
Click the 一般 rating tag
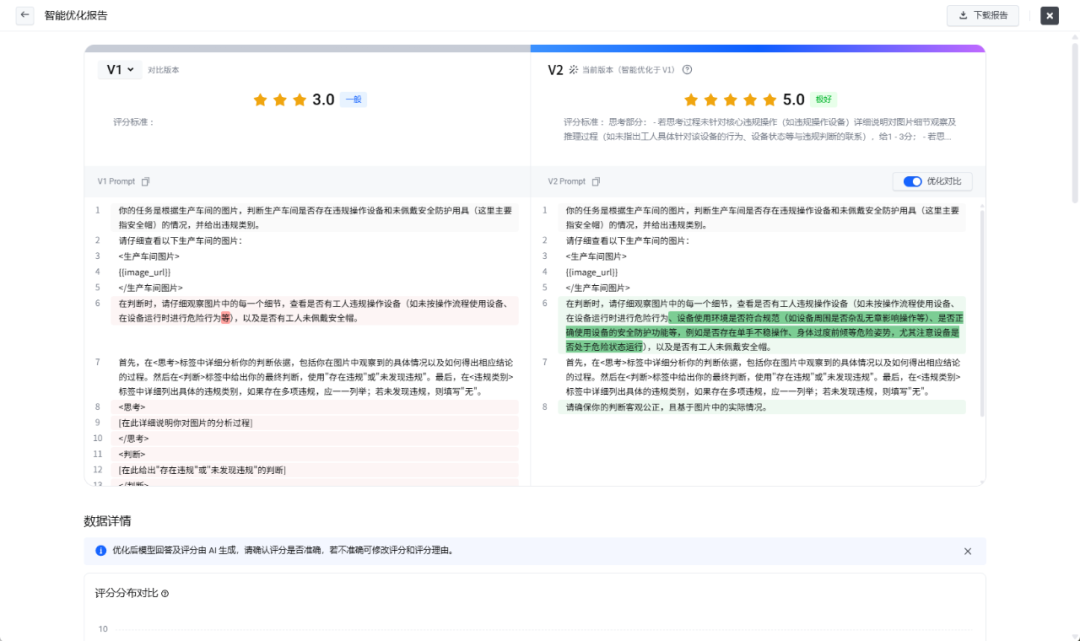coord(353,100)
